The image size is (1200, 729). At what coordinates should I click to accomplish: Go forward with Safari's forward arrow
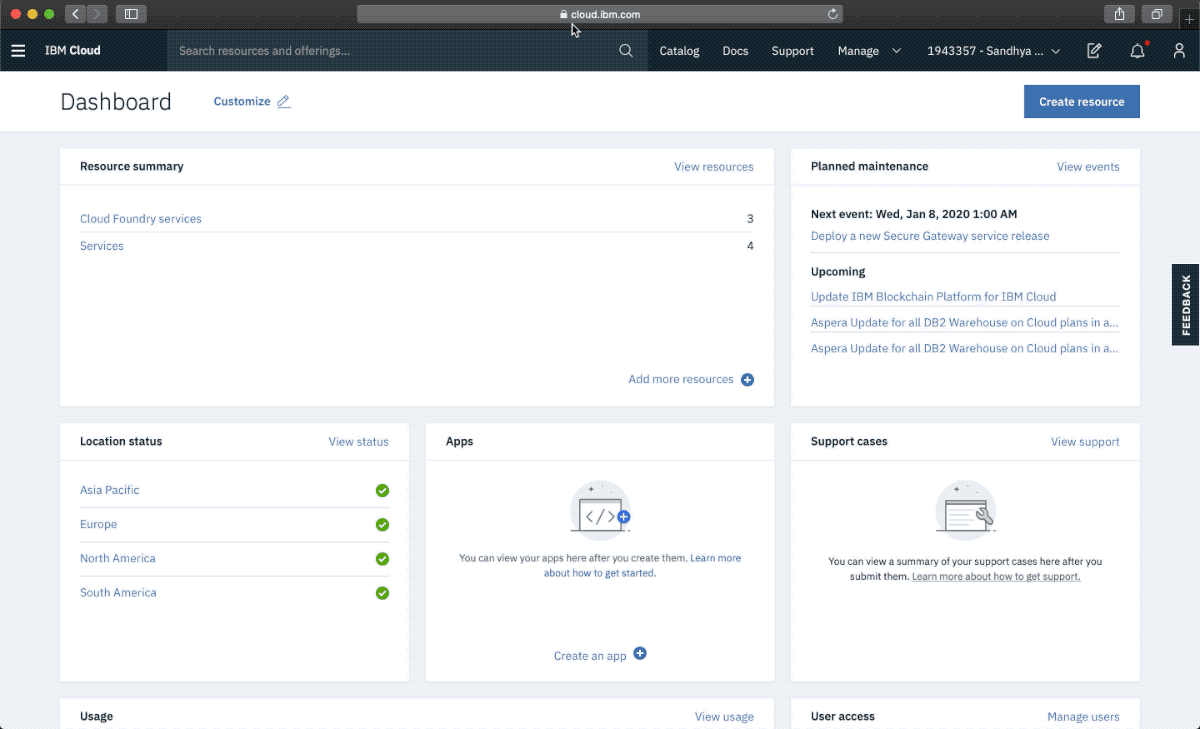98,14
